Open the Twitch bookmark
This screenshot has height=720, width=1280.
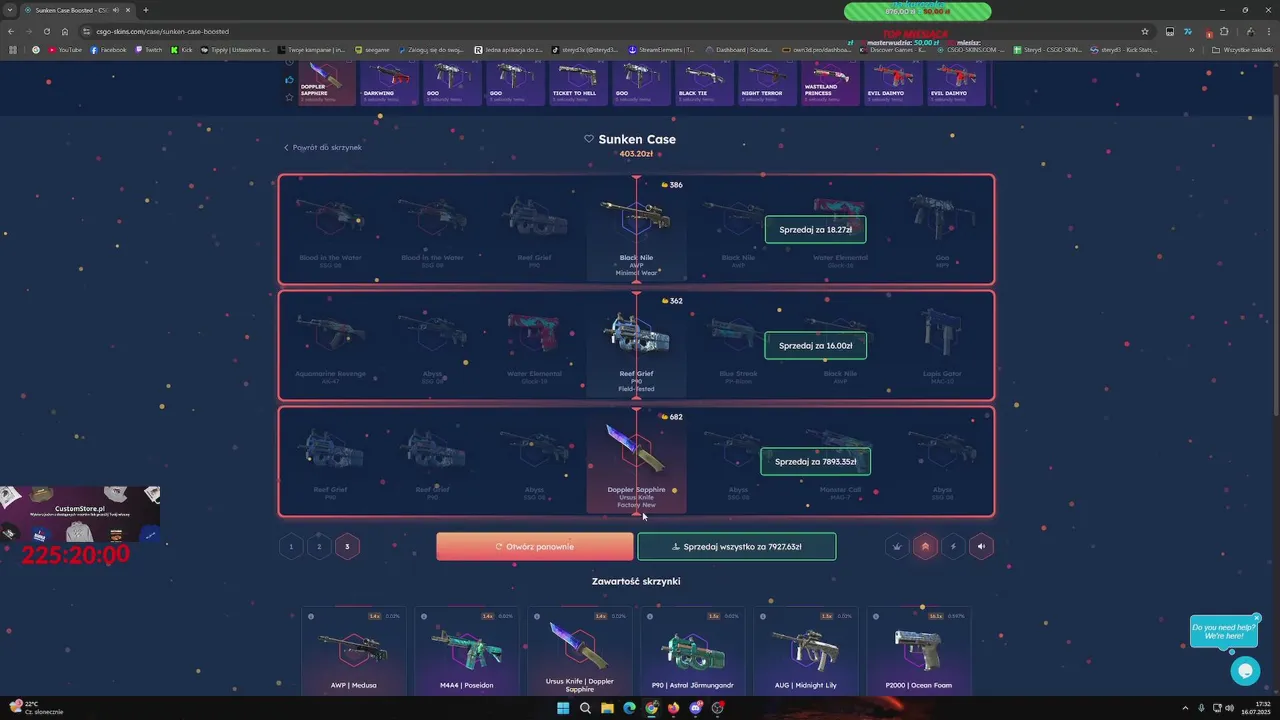[148, 49]
